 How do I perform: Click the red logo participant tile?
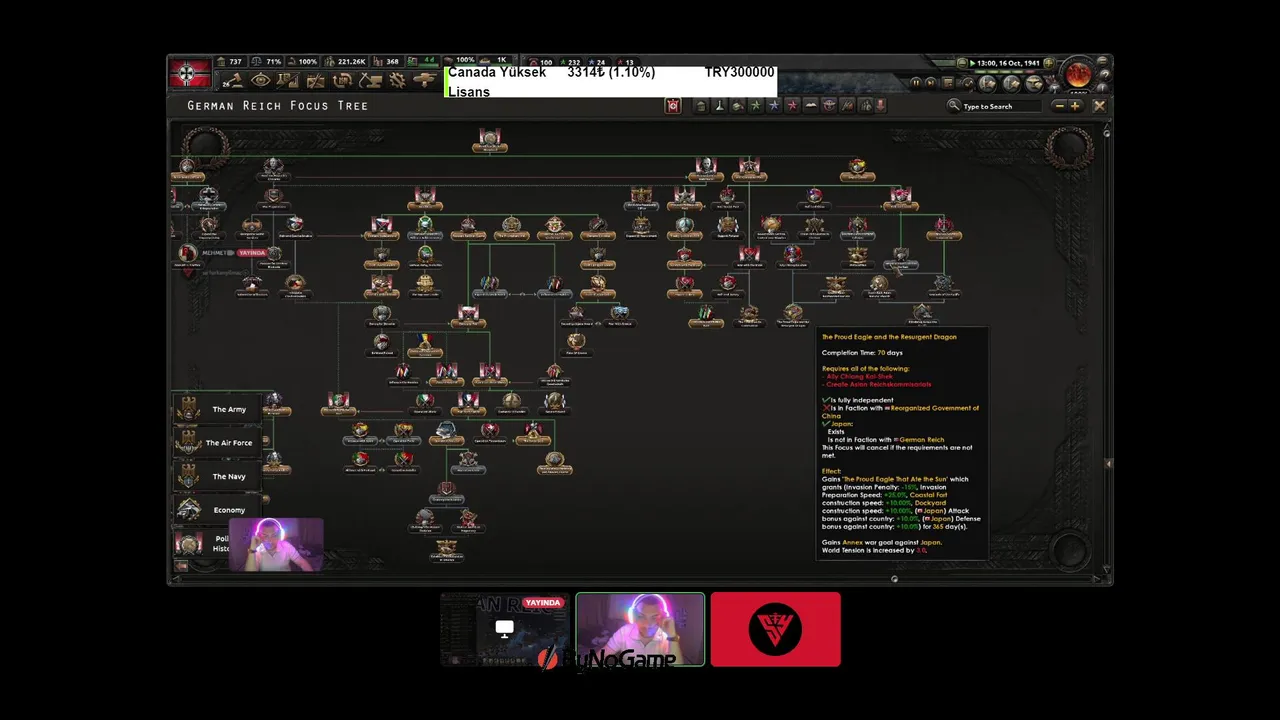(x=776, y=629)
